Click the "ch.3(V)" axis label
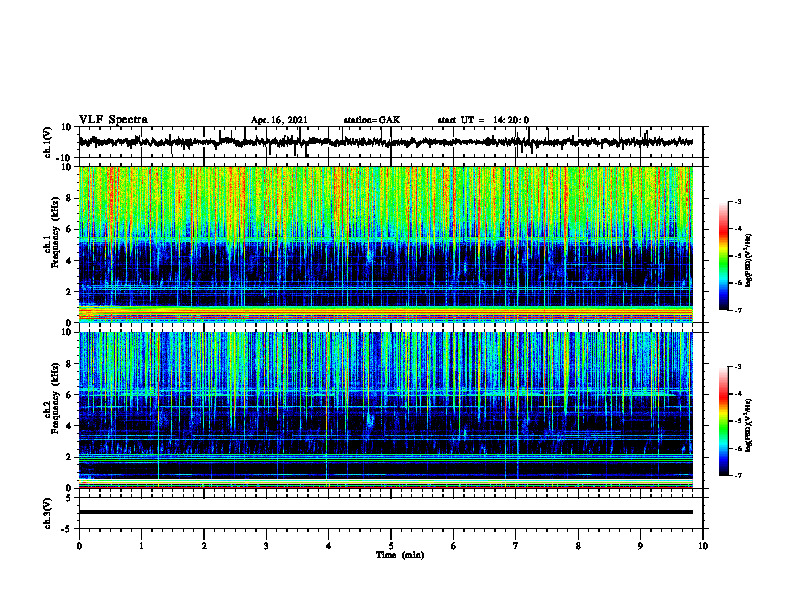 coord(48,513)
